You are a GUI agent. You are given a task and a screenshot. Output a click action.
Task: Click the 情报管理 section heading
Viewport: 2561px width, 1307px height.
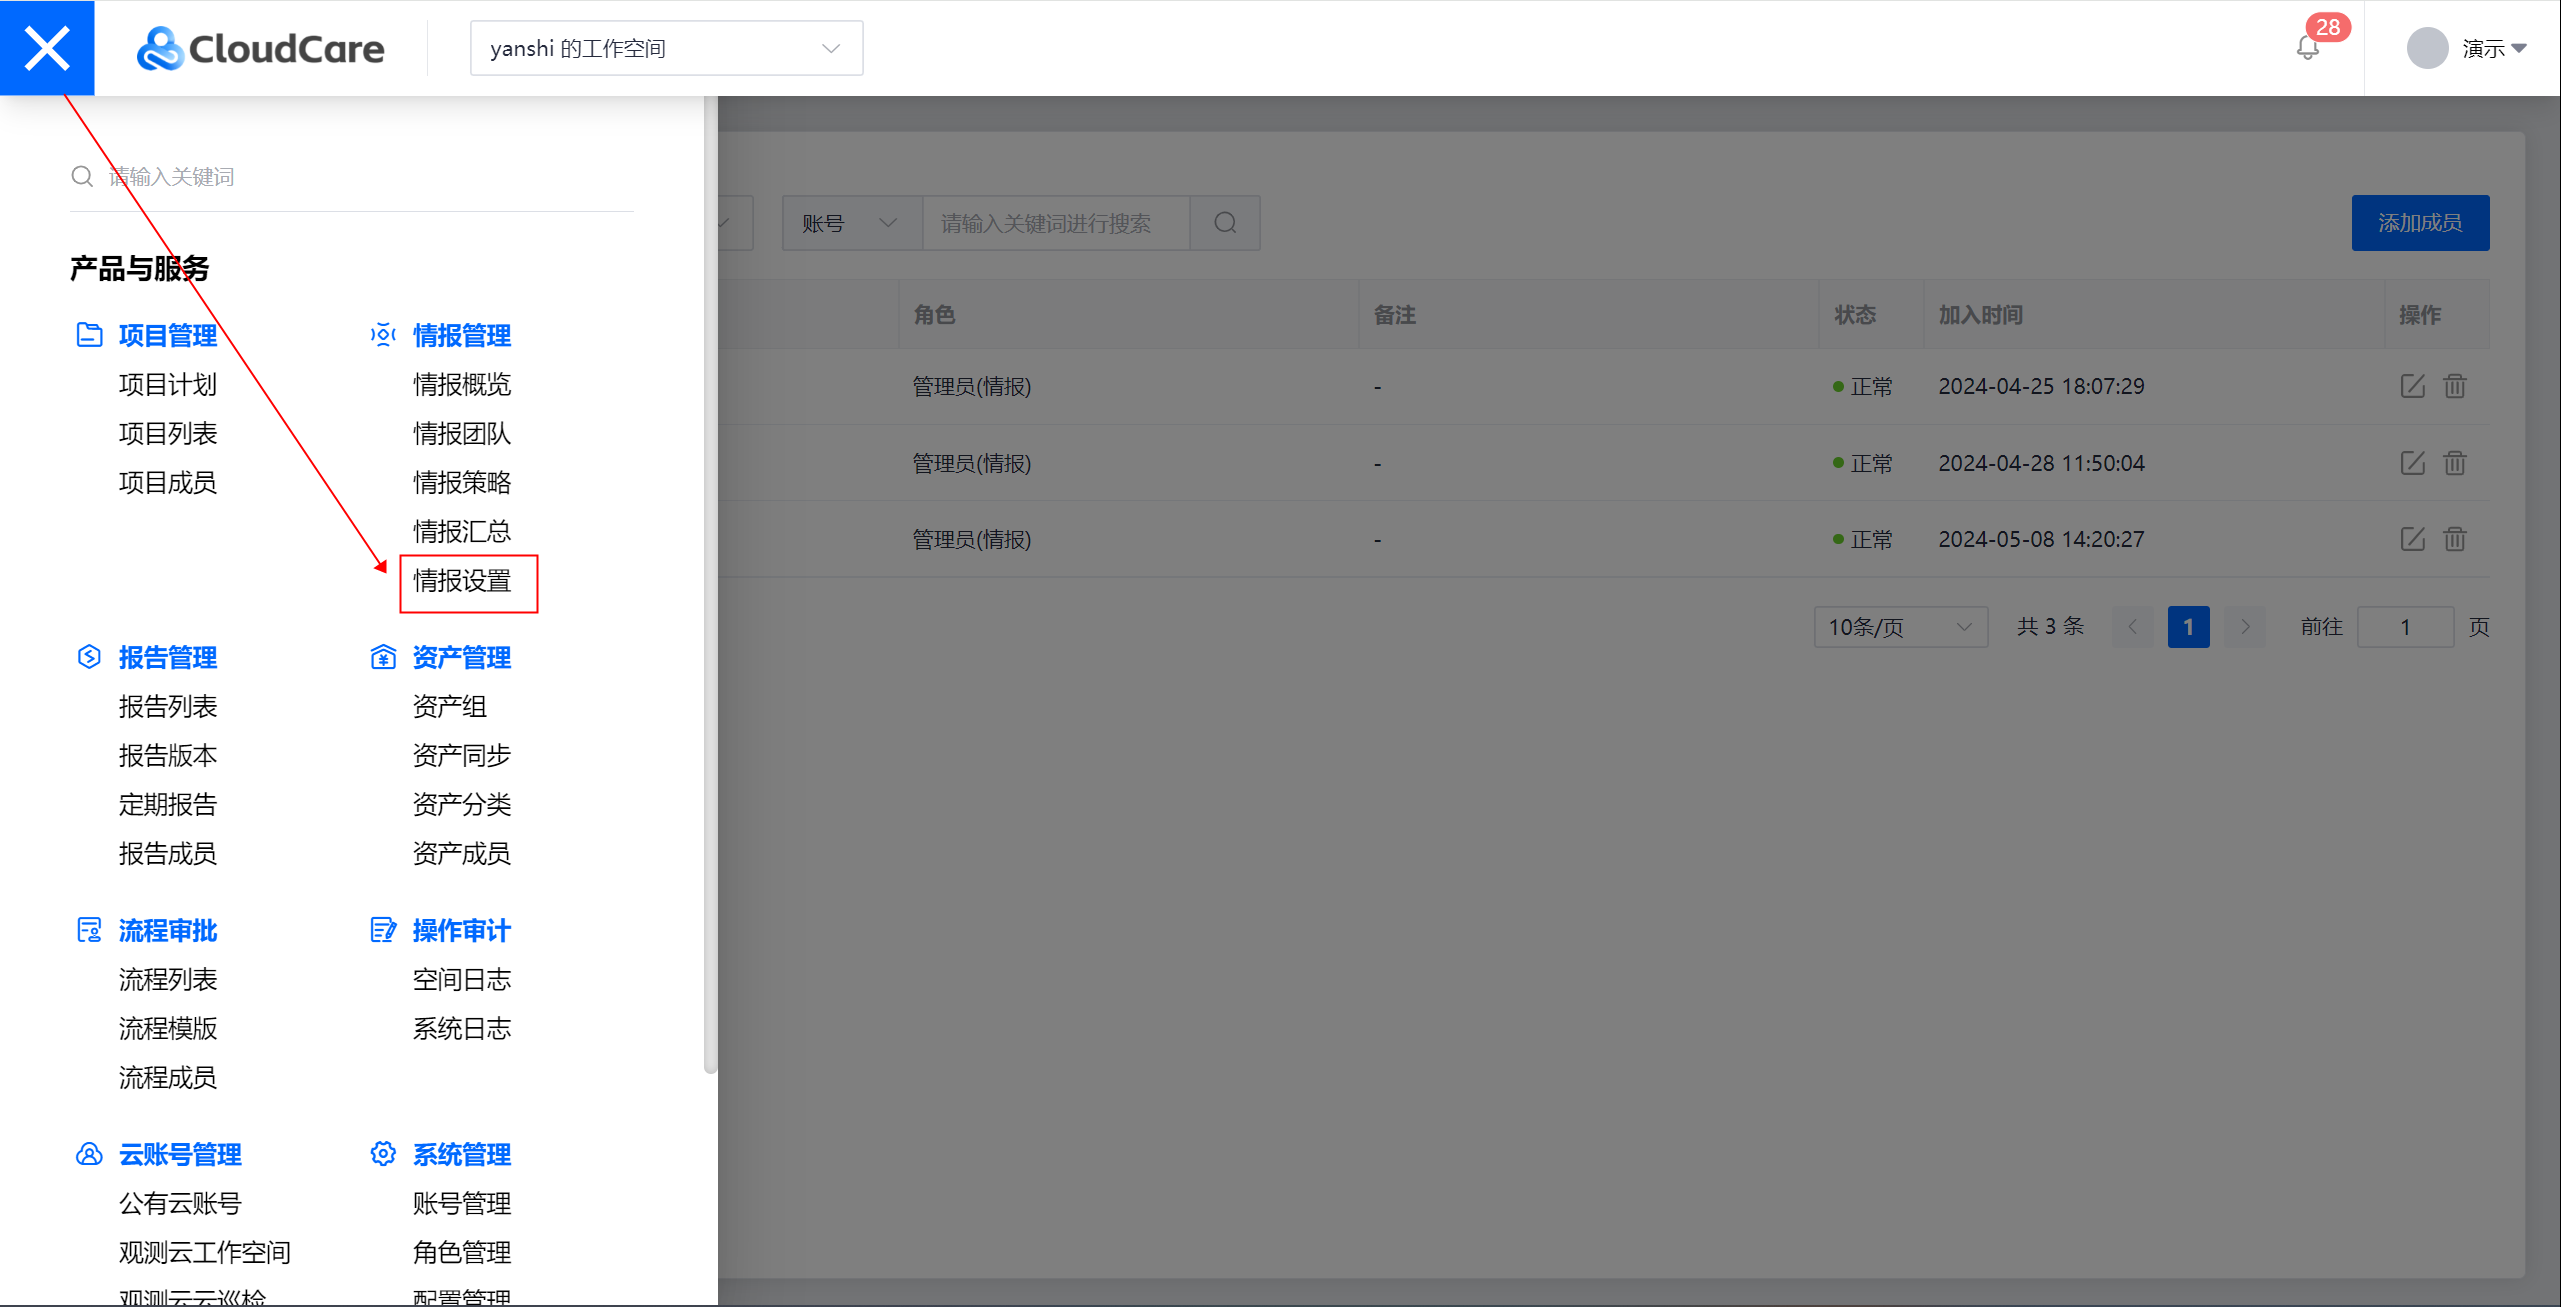(462, 336)
